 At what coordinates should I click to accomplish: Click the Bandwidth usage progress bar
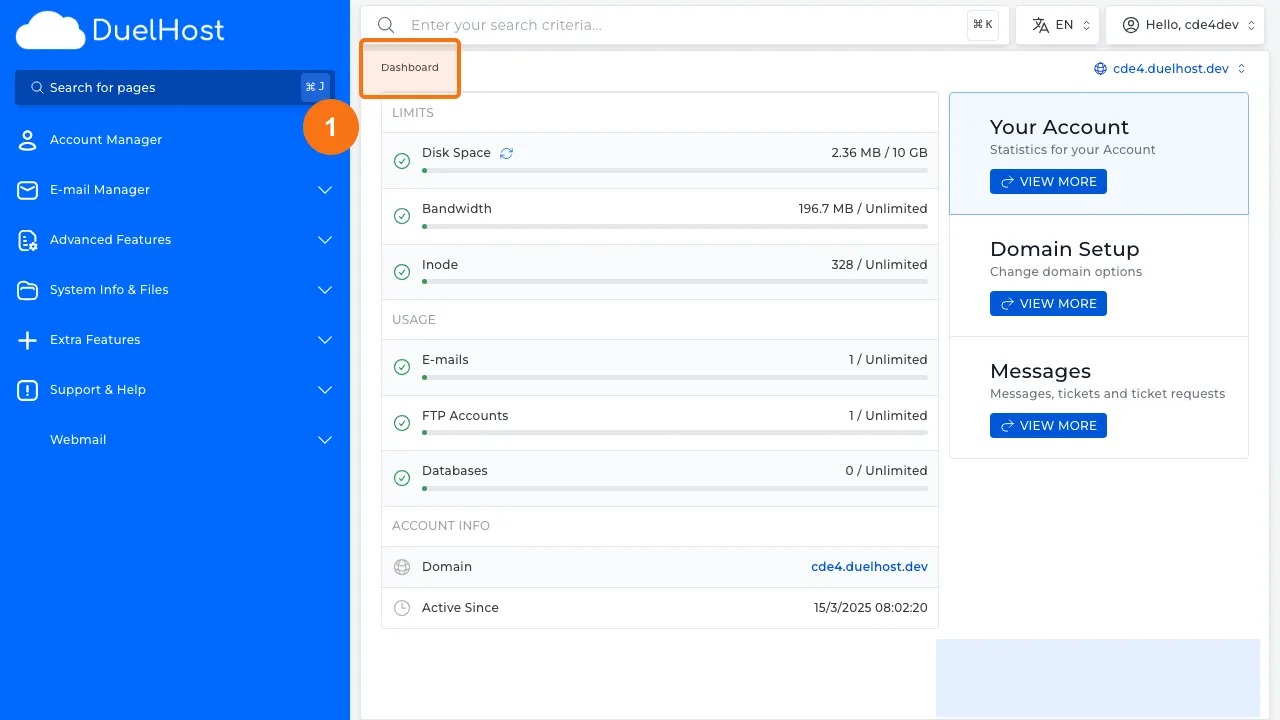pyautogui.click(x=676, y=226)
